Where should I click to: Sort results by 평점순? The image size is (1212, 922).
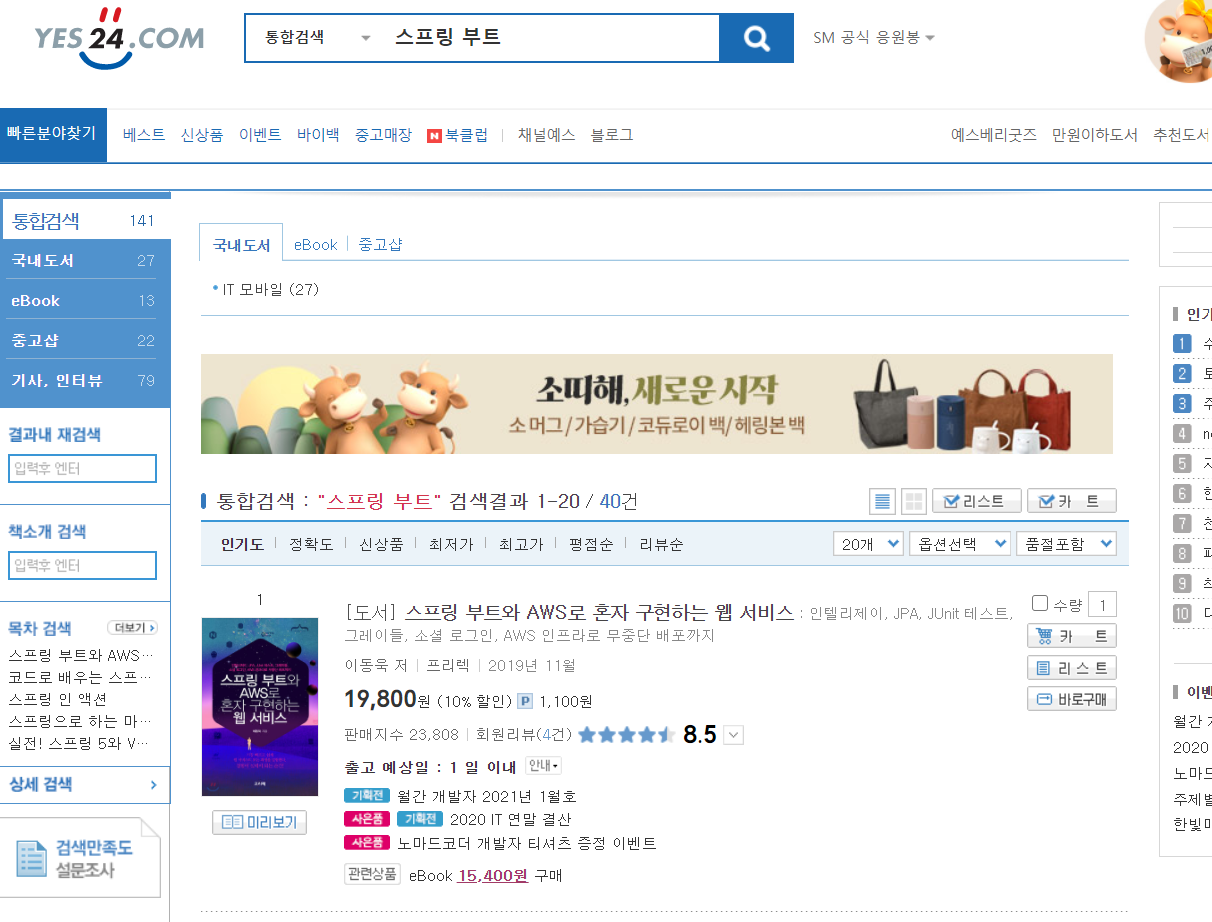point(591,544)
